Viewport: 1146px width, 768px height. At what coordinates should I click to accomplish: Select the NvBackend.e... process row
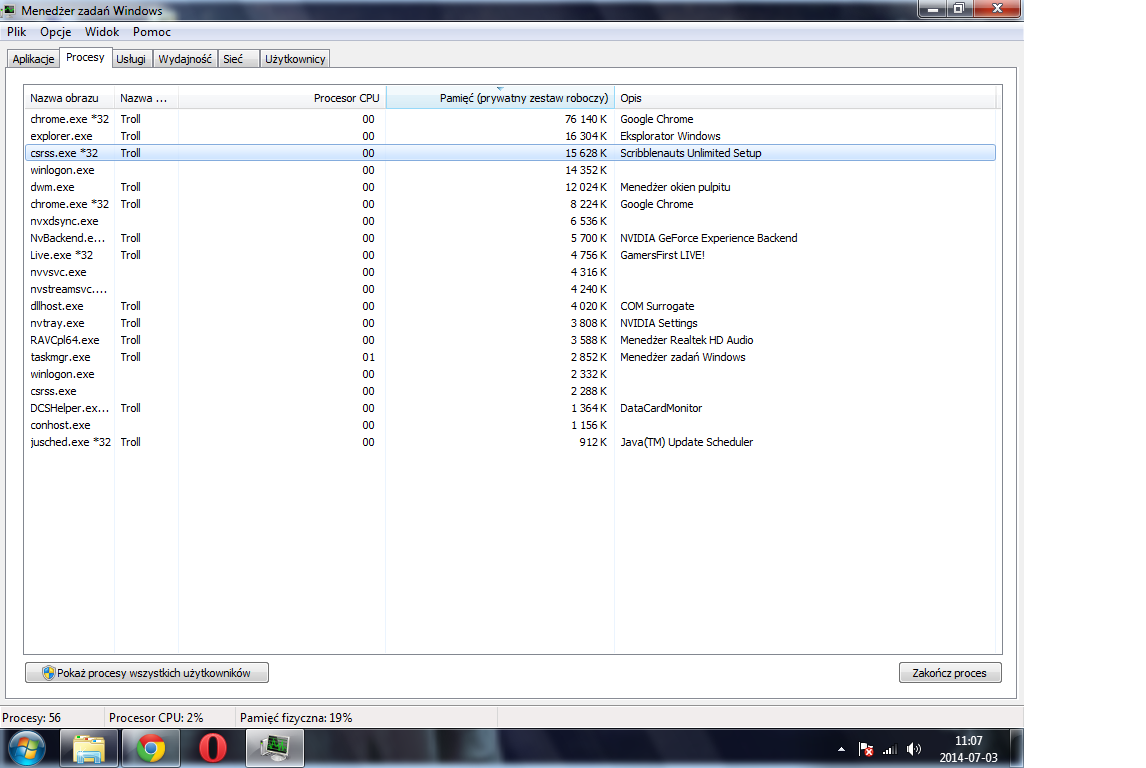tap(510, 238)
